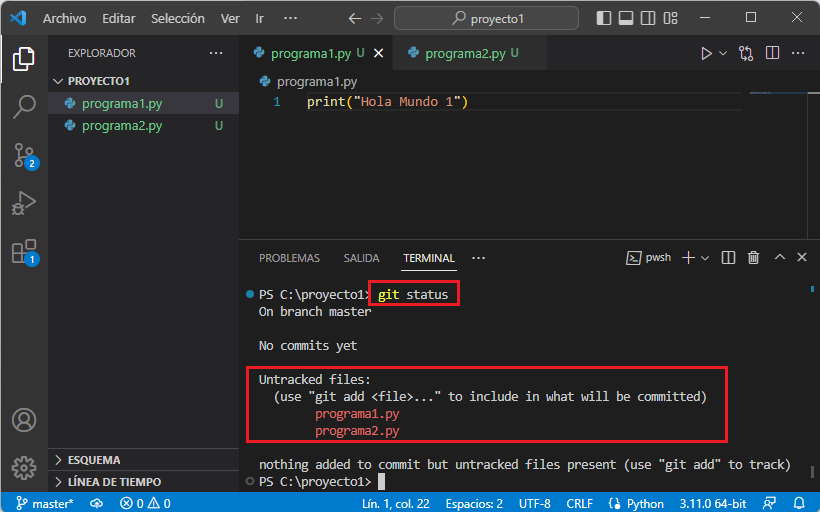The image size is (820, 512).
Task: Select the TERMINAL panel tab
Action: pos(429,258)
